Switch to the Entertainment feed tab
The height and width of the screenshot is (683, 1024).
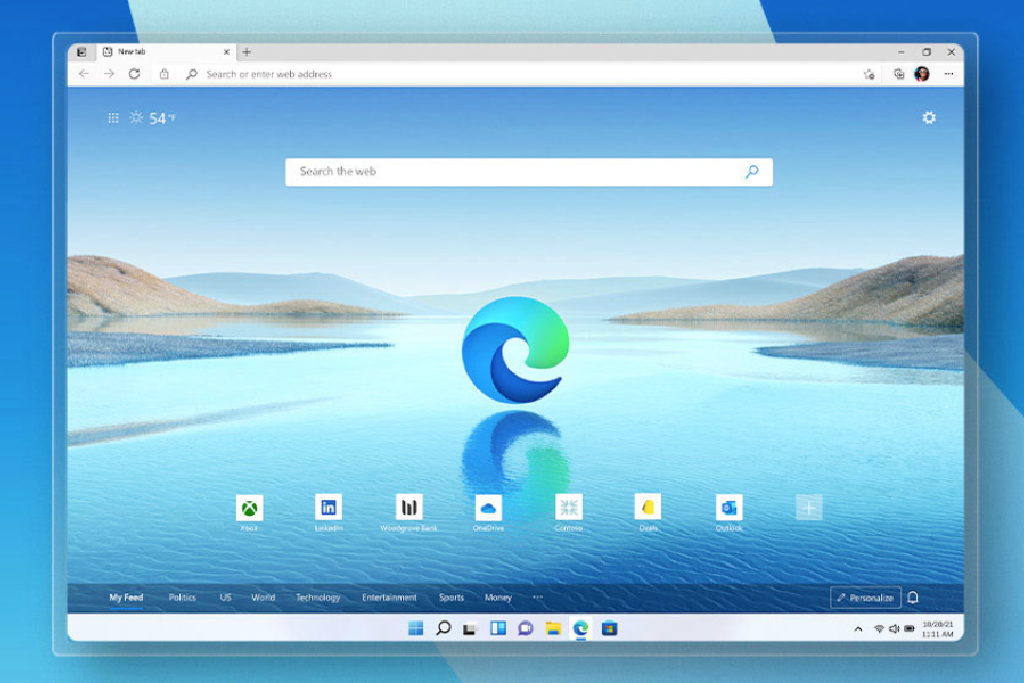point(389,597)
